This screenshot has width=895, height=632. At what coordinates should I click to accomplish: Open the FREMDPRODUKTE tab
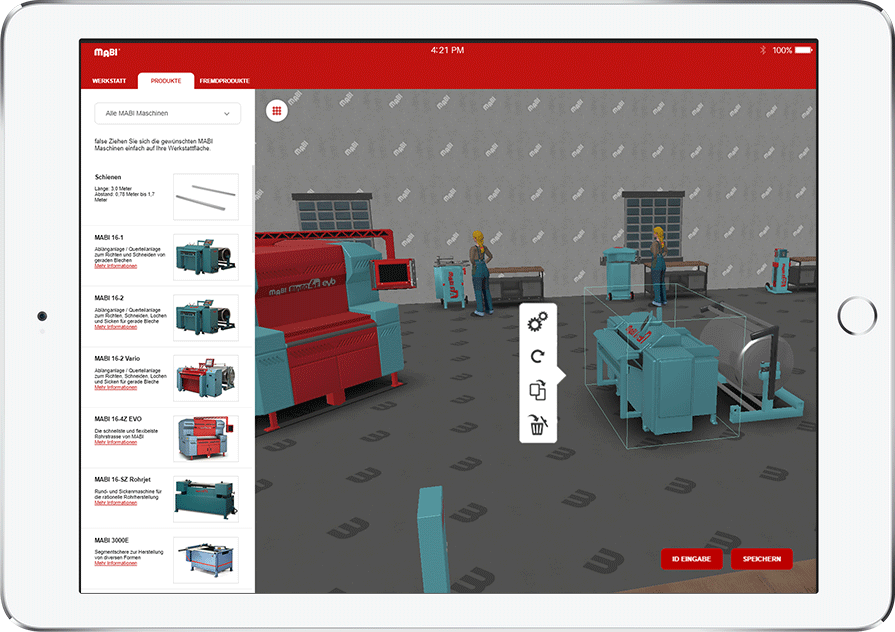point(224,81)
